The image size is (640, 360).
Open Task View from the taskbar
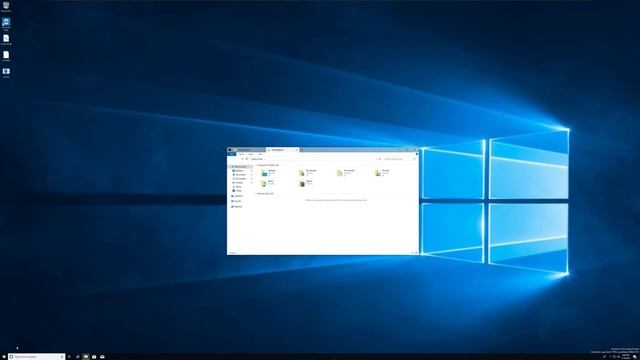click(x=69, y=357)
